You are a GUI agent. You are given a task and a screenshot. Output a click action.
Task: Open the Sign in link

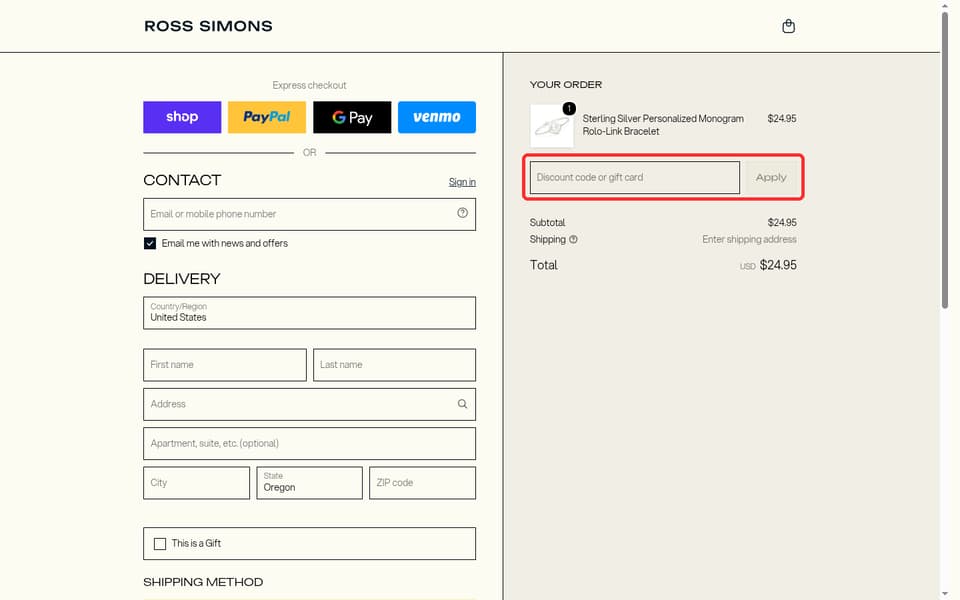pos(462,182)
